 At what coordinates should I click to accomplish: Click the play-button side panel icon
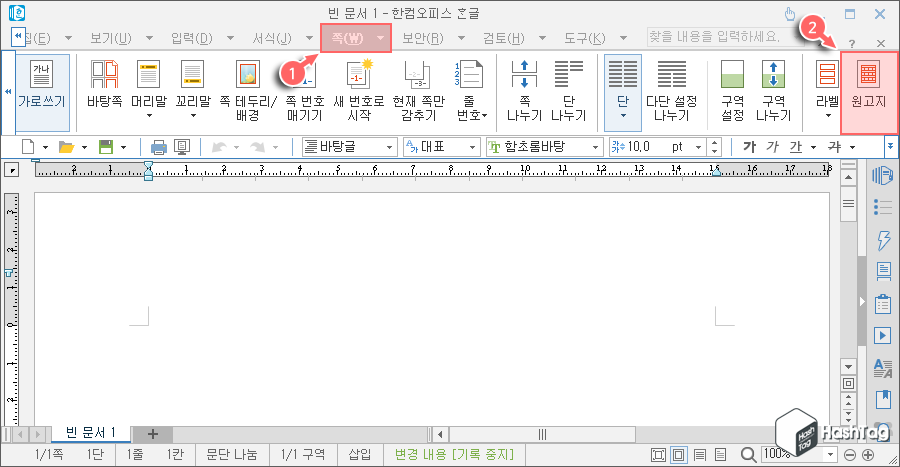(x=882, y=335)
